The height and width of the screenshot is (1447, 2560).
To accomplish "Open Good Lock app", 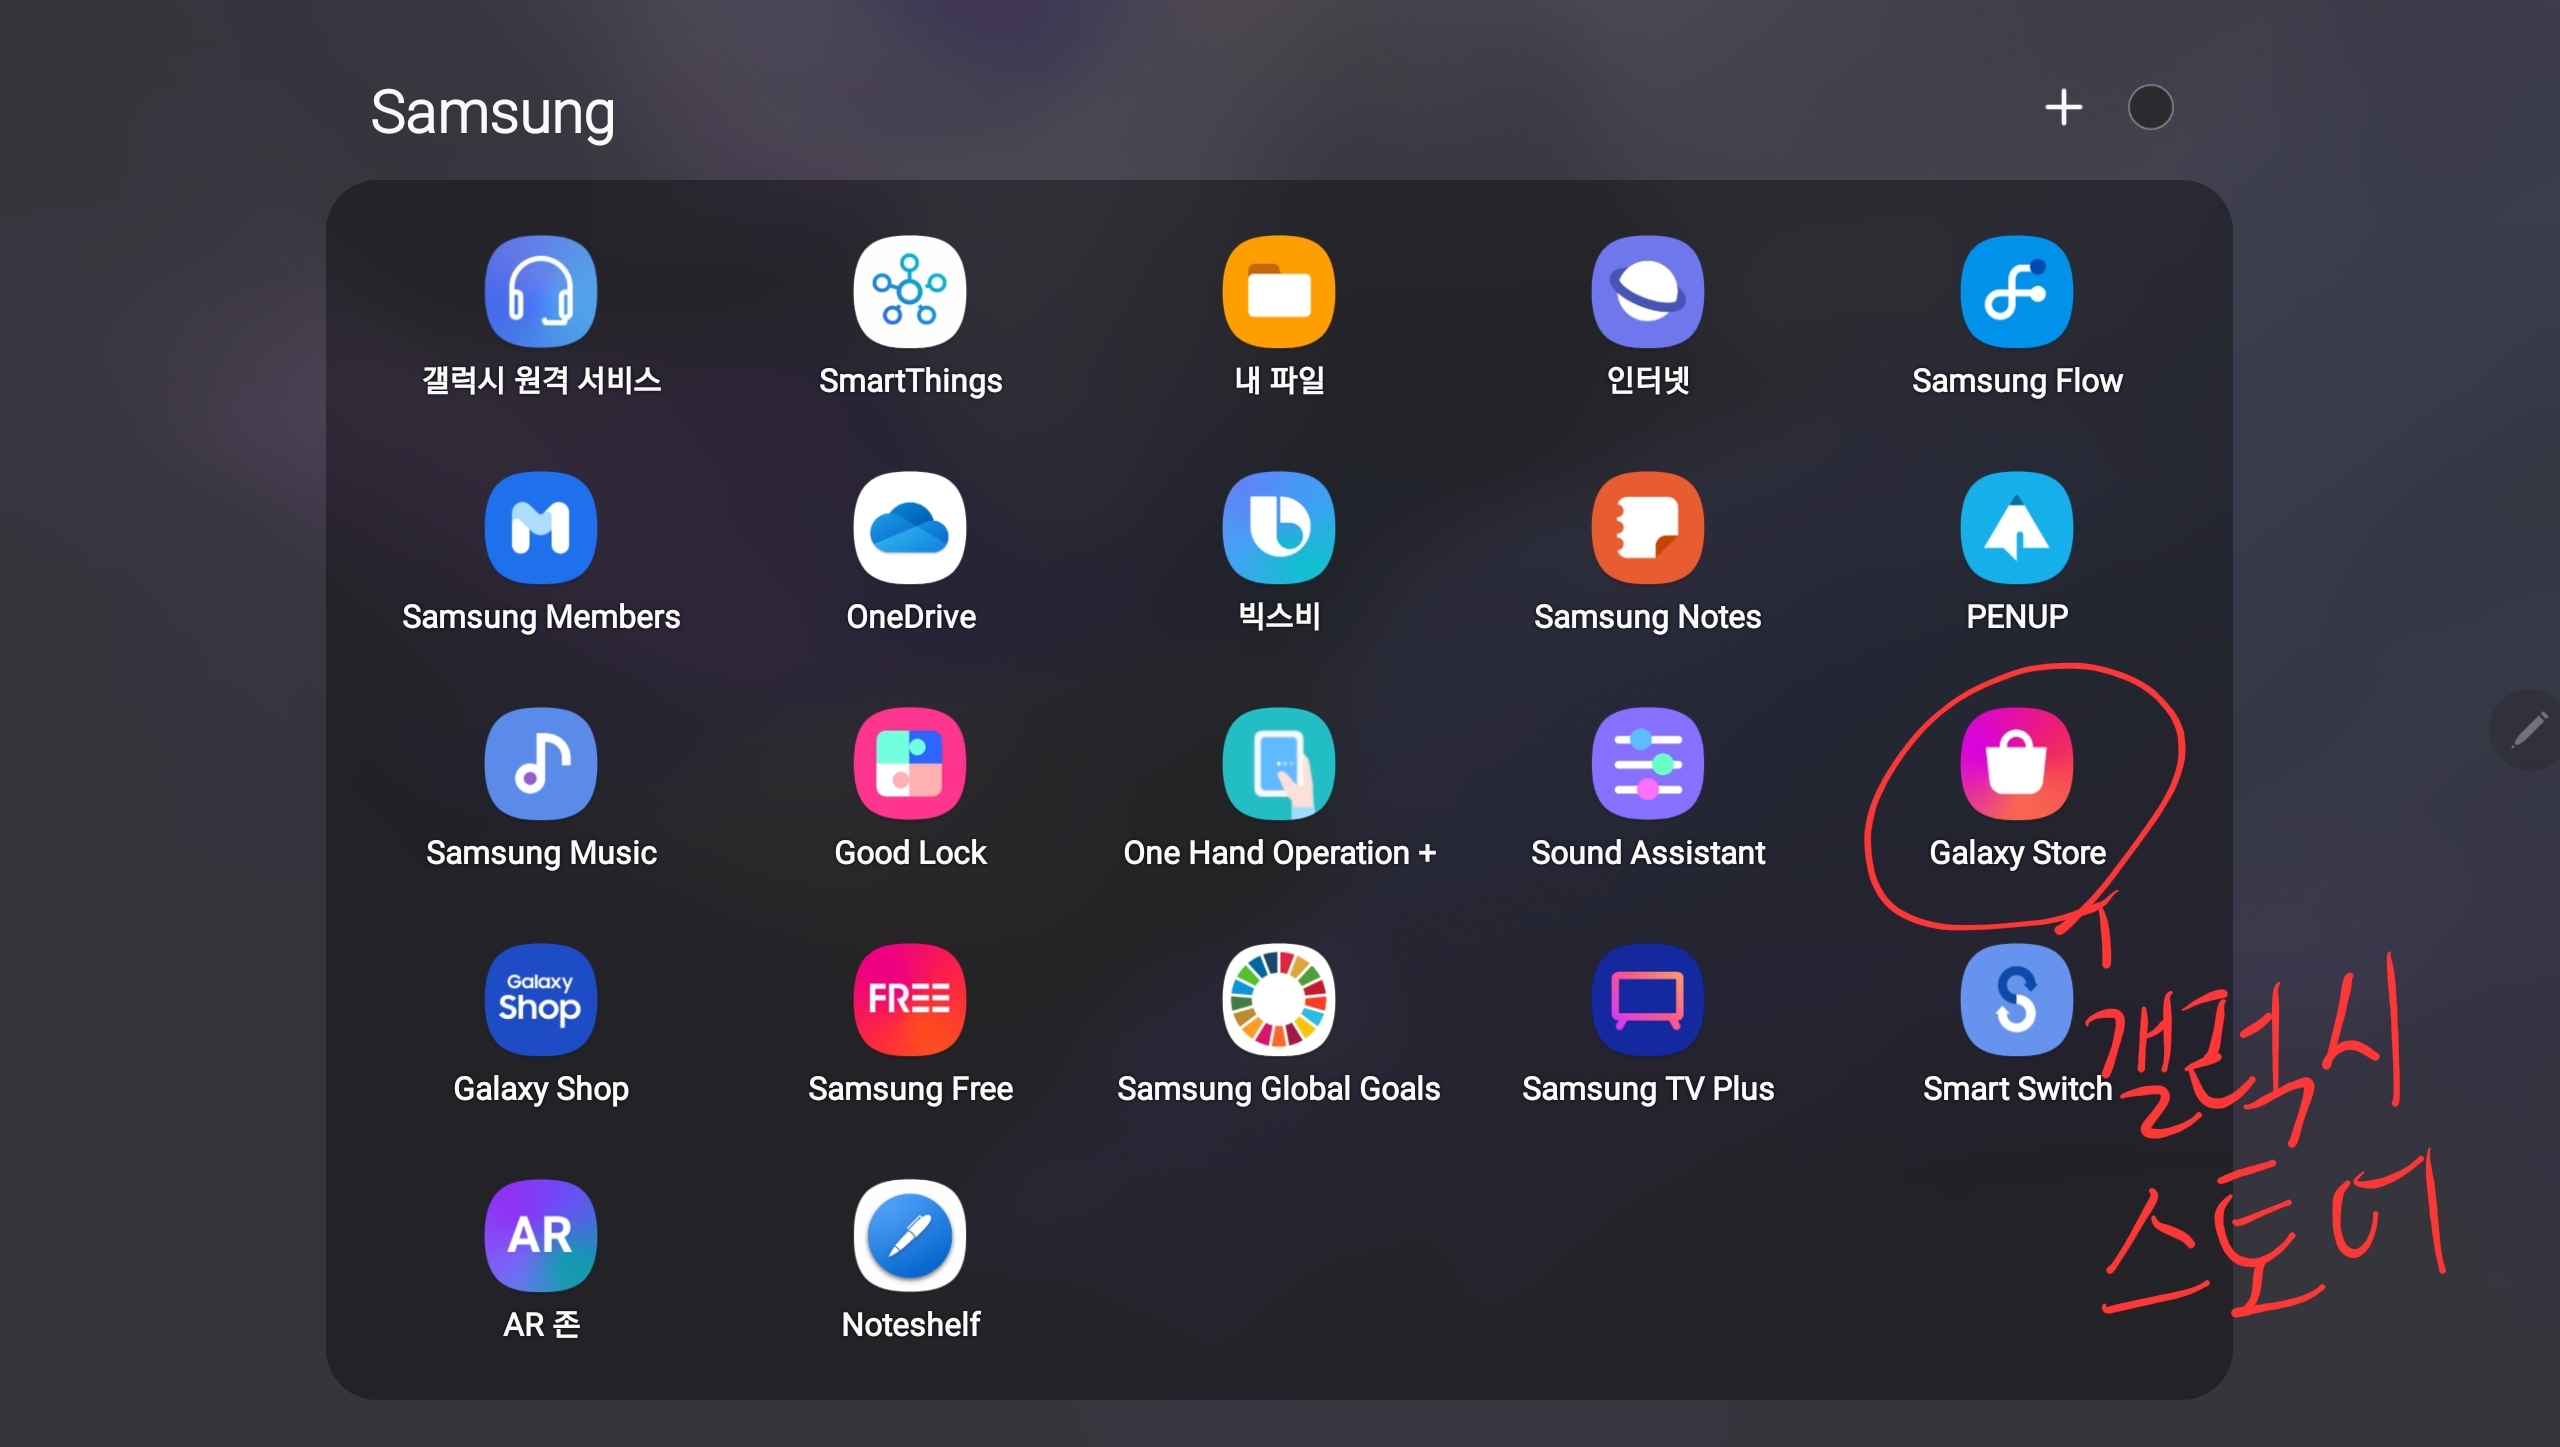I will 909,764.
